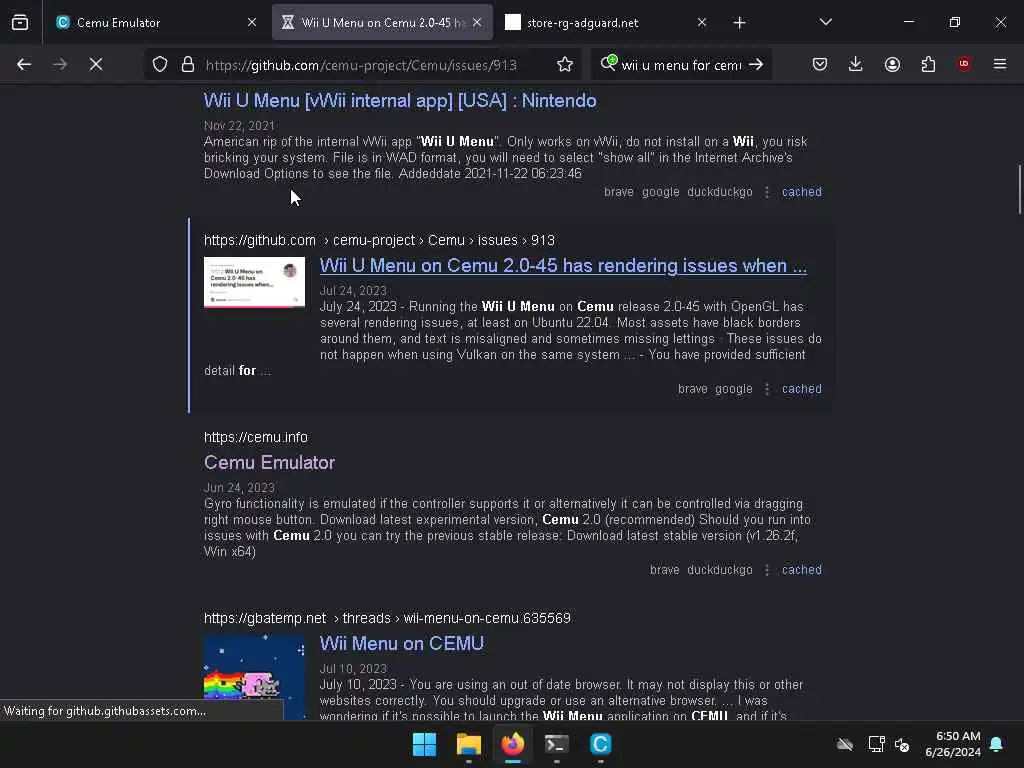Open google link under Wii U Menu vWii result
Viewport: 1024px width, 768px height.
point(660,192)
